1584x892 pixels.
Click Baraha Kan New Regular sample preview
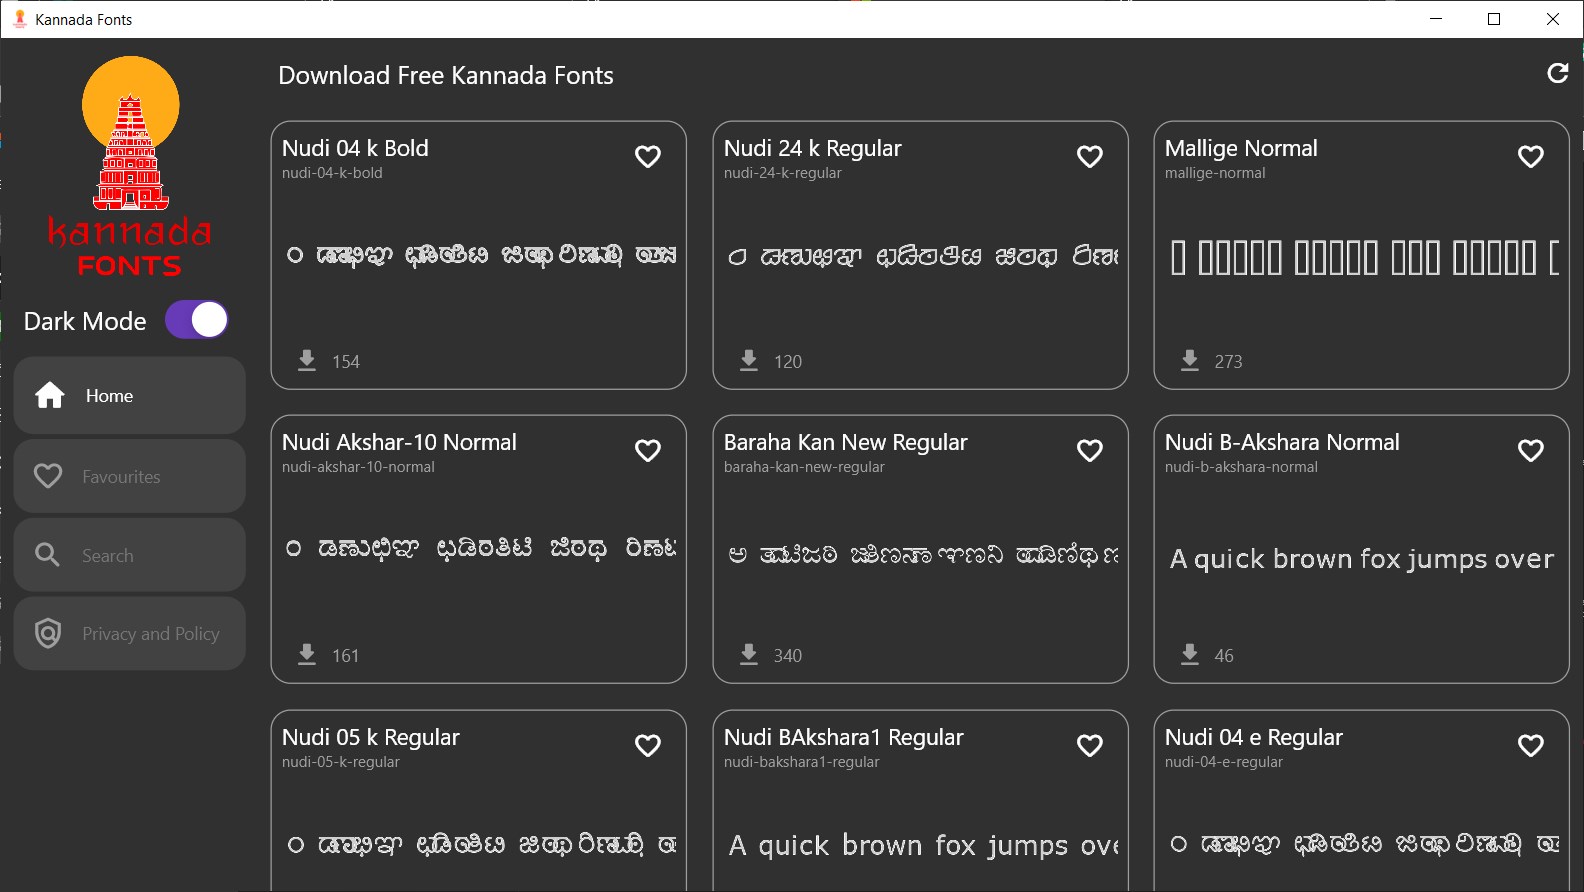point(922,554)
